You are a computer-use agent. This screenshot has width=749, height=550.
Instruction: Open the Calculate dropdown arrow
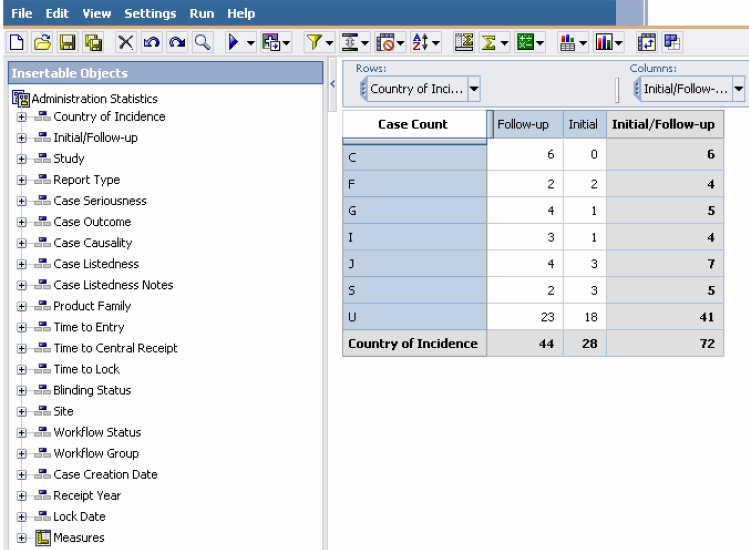(x=540, y=43)
